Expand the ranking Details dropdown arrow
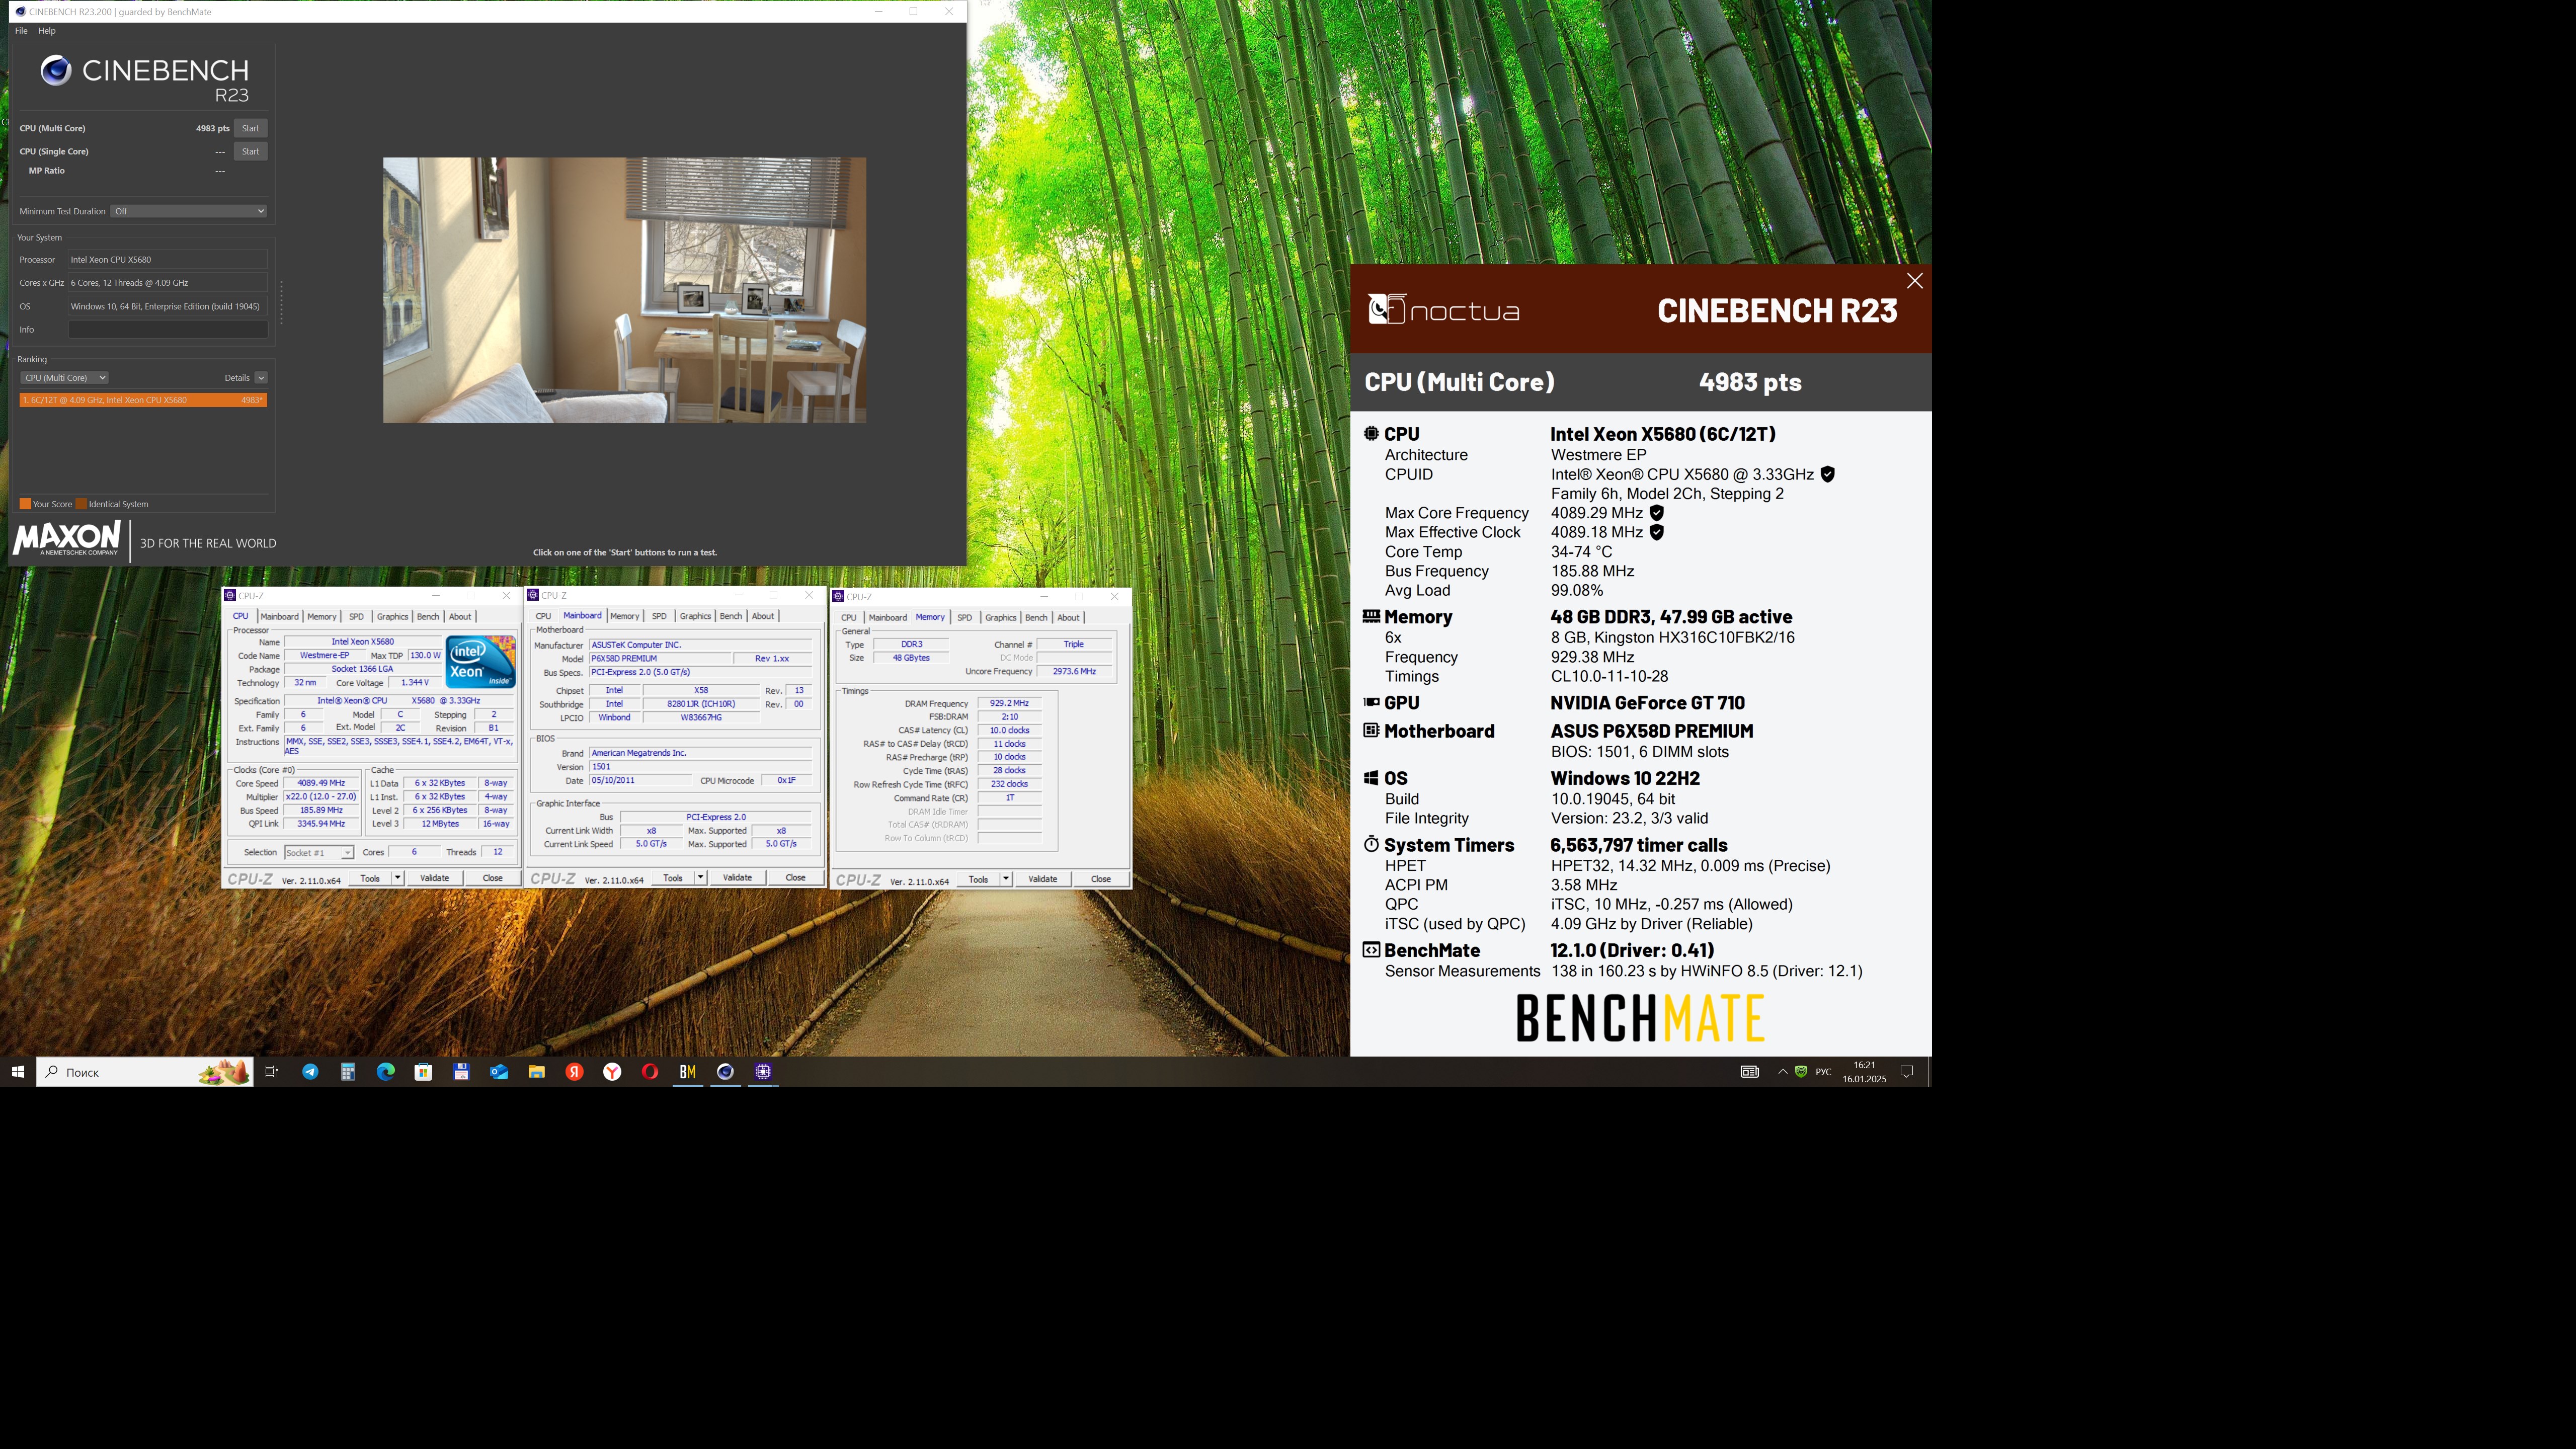2576x1449 pixels. (261, 378)
